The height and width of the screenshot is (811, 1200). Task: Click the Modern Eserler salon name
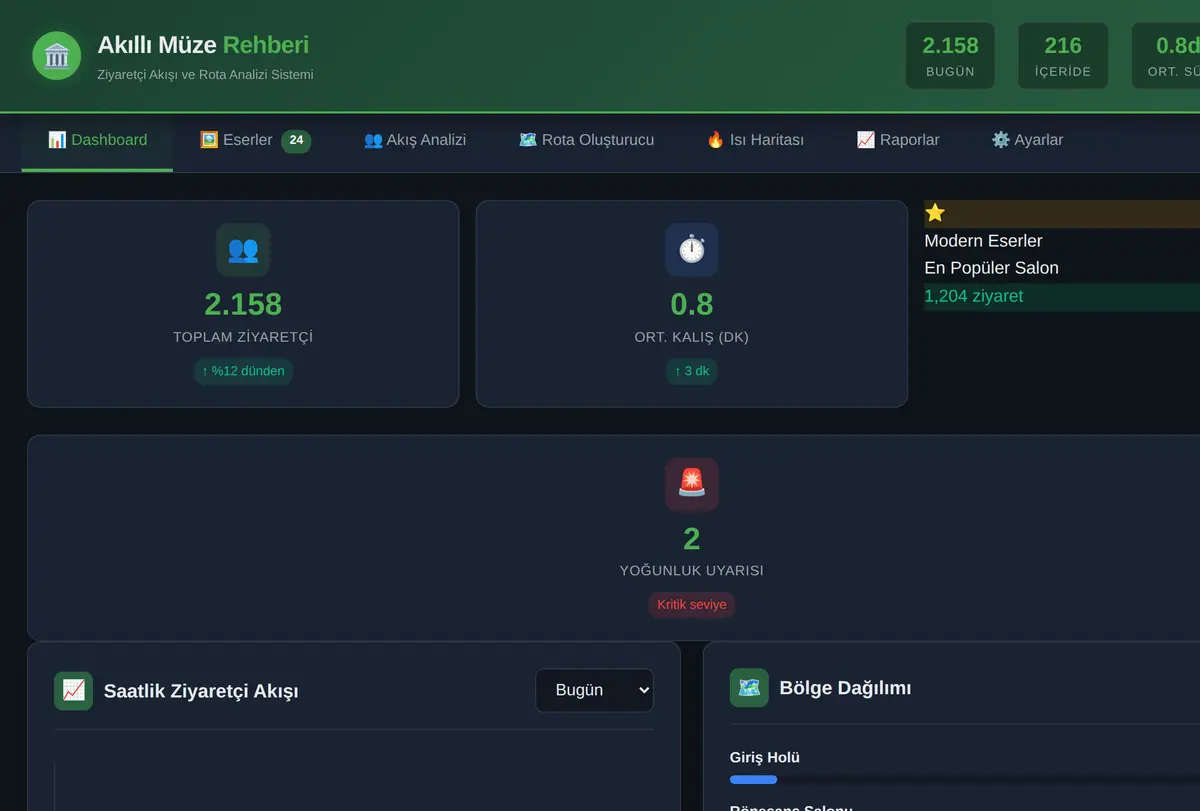pyautogui.click(x=983, y=241)
